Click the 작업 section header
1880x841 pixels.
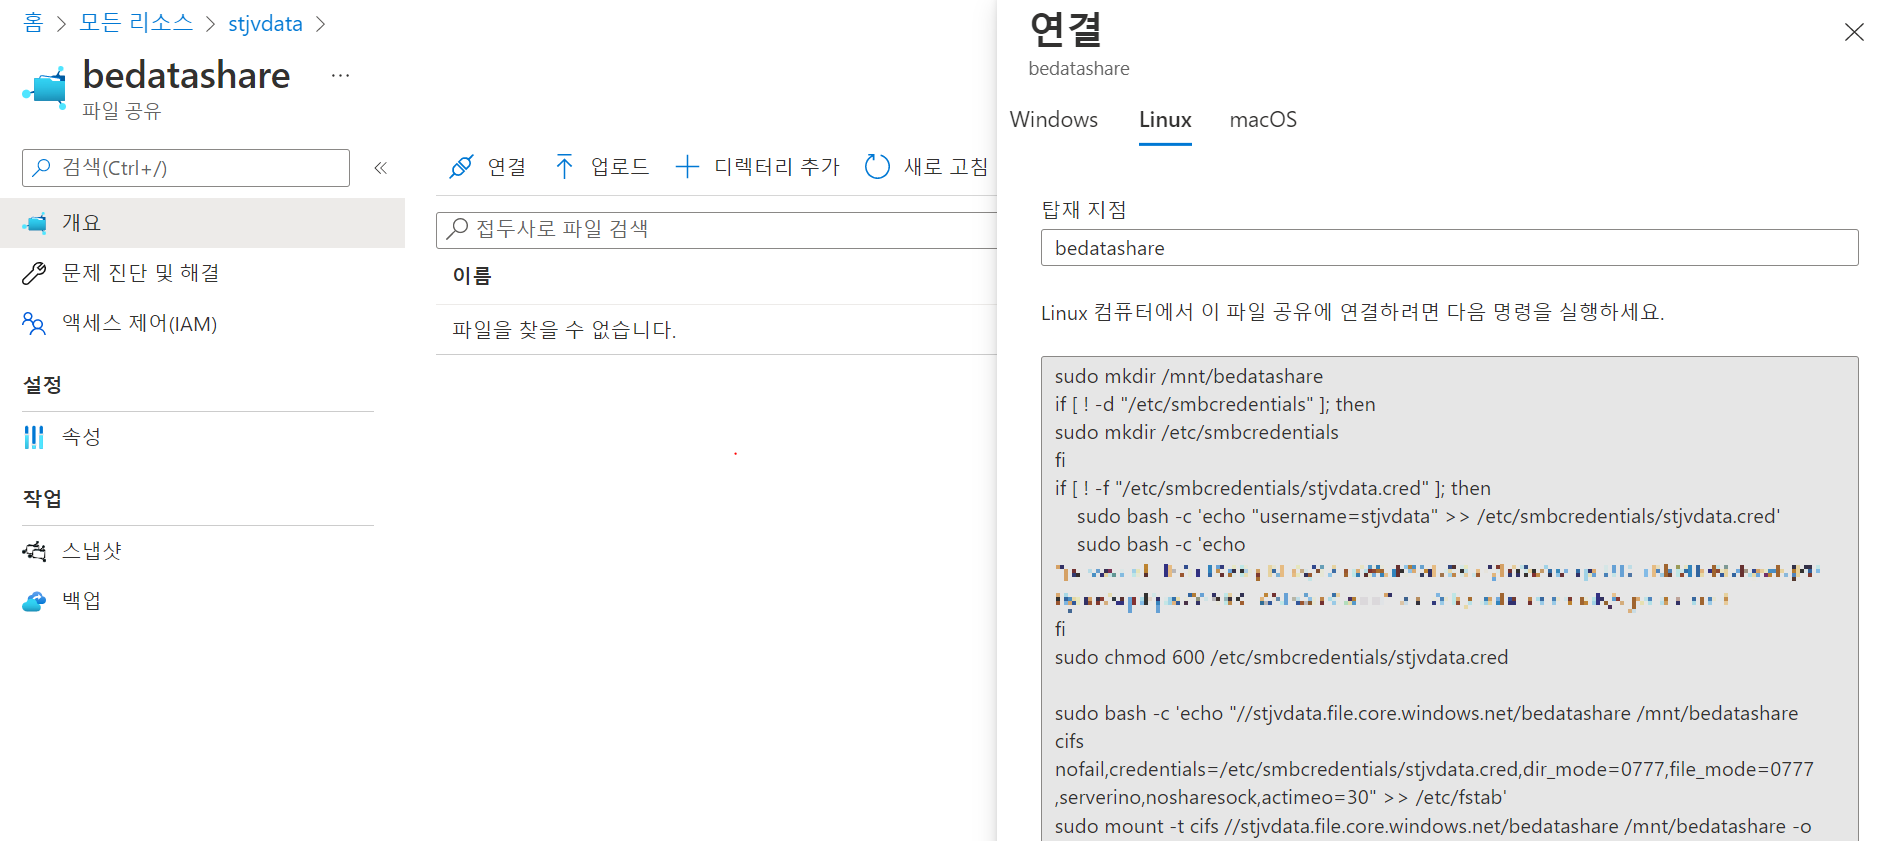[x=42, y=499]
